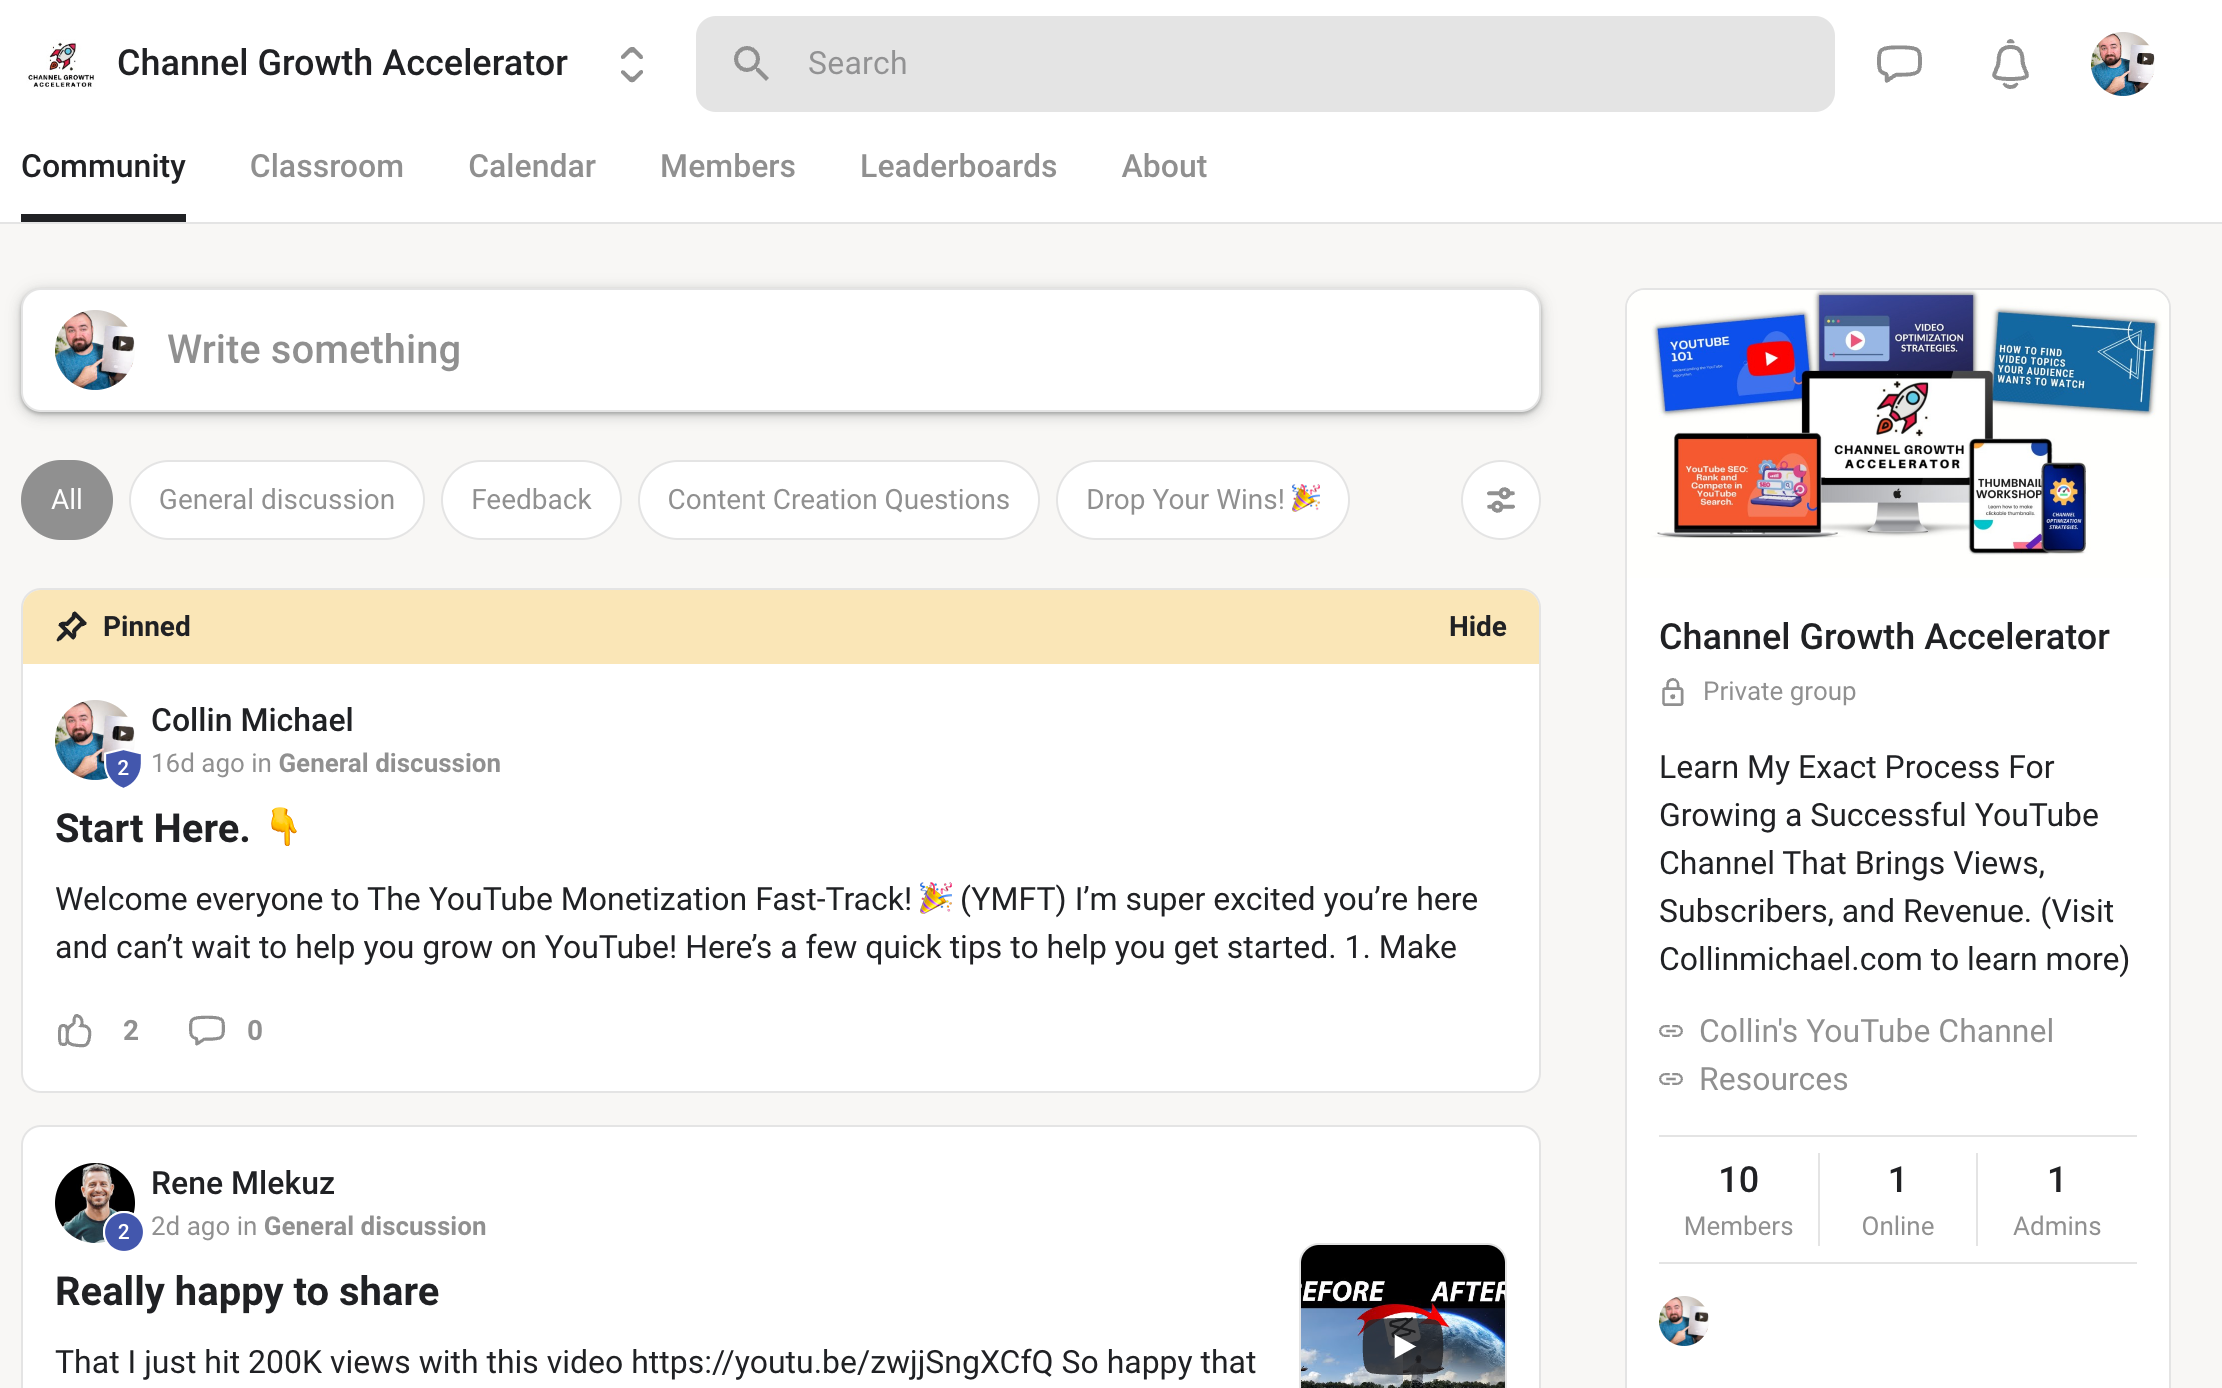Like the Start Here post

[75, 1030]
